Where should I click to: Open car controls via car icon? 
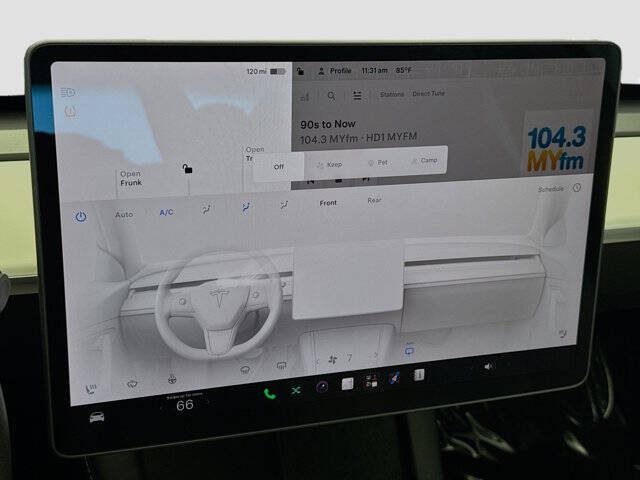pos(97,417)
